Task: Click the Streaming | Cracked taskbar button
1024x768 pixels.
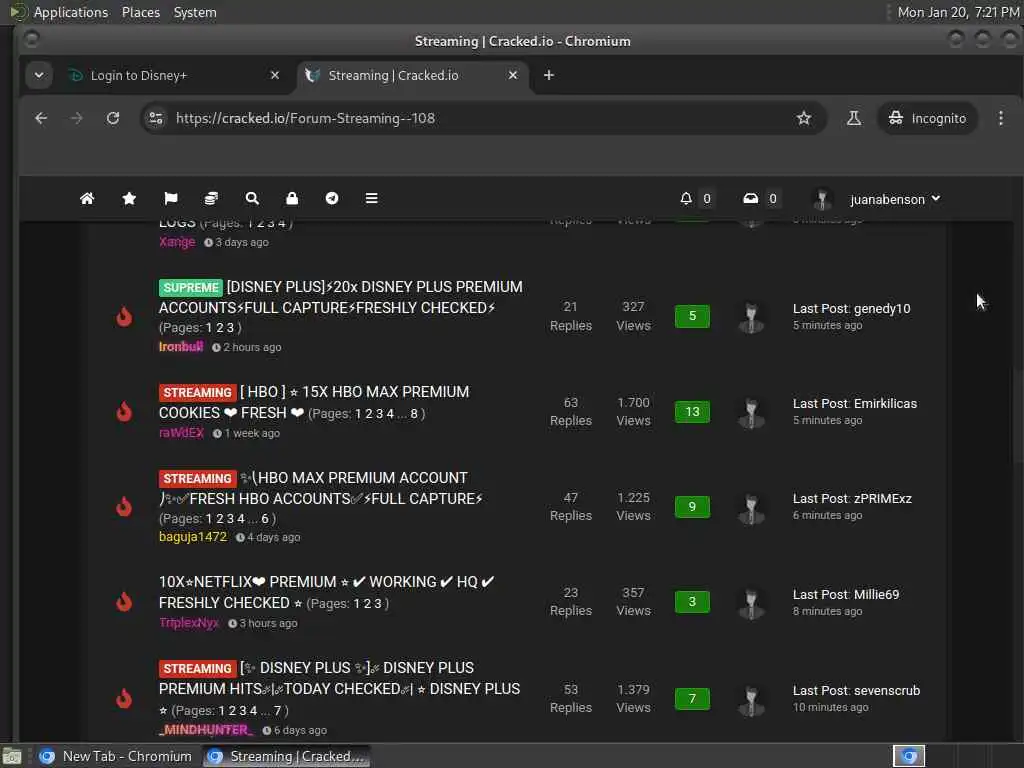Action: click(x=286, y=756)
